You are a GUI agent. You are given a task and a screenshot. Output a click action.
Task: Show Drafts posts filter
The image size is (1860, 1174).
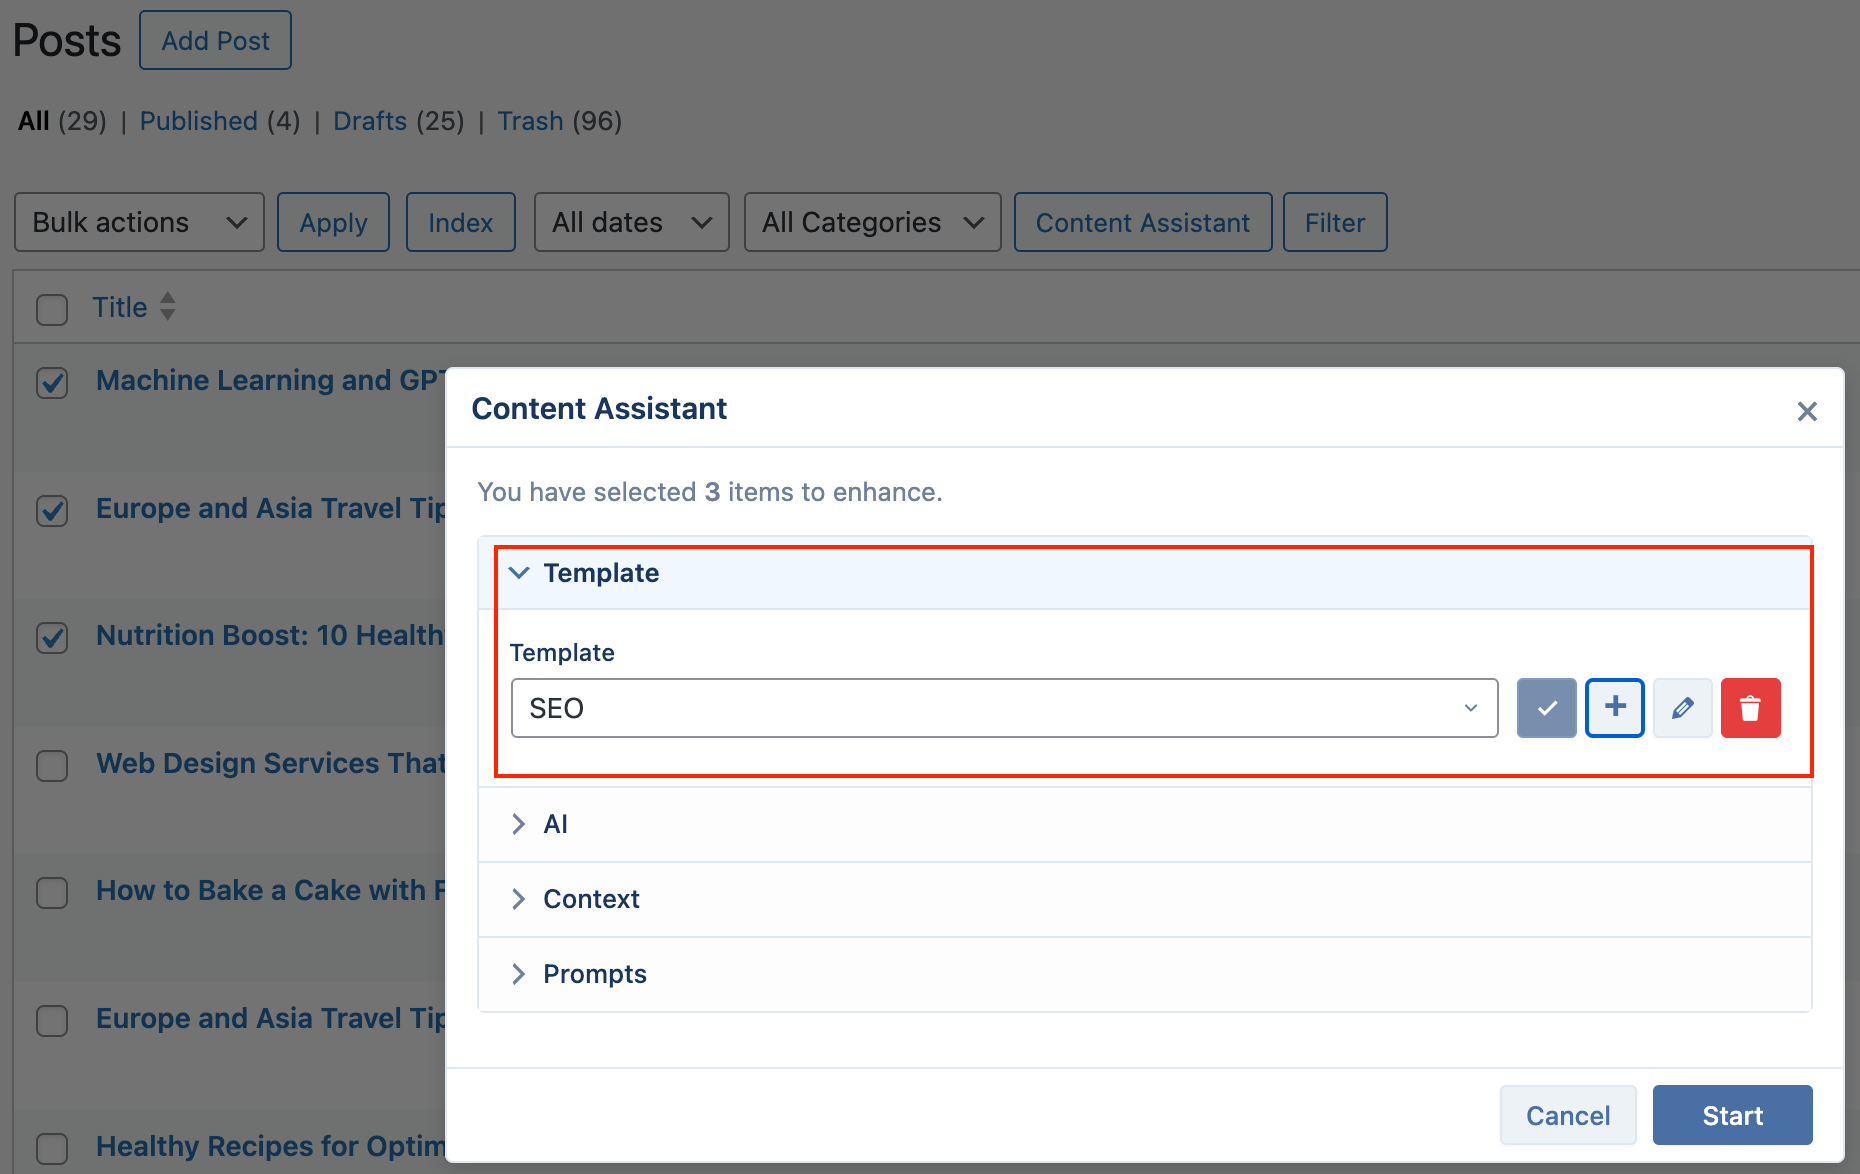coord(370,121)
